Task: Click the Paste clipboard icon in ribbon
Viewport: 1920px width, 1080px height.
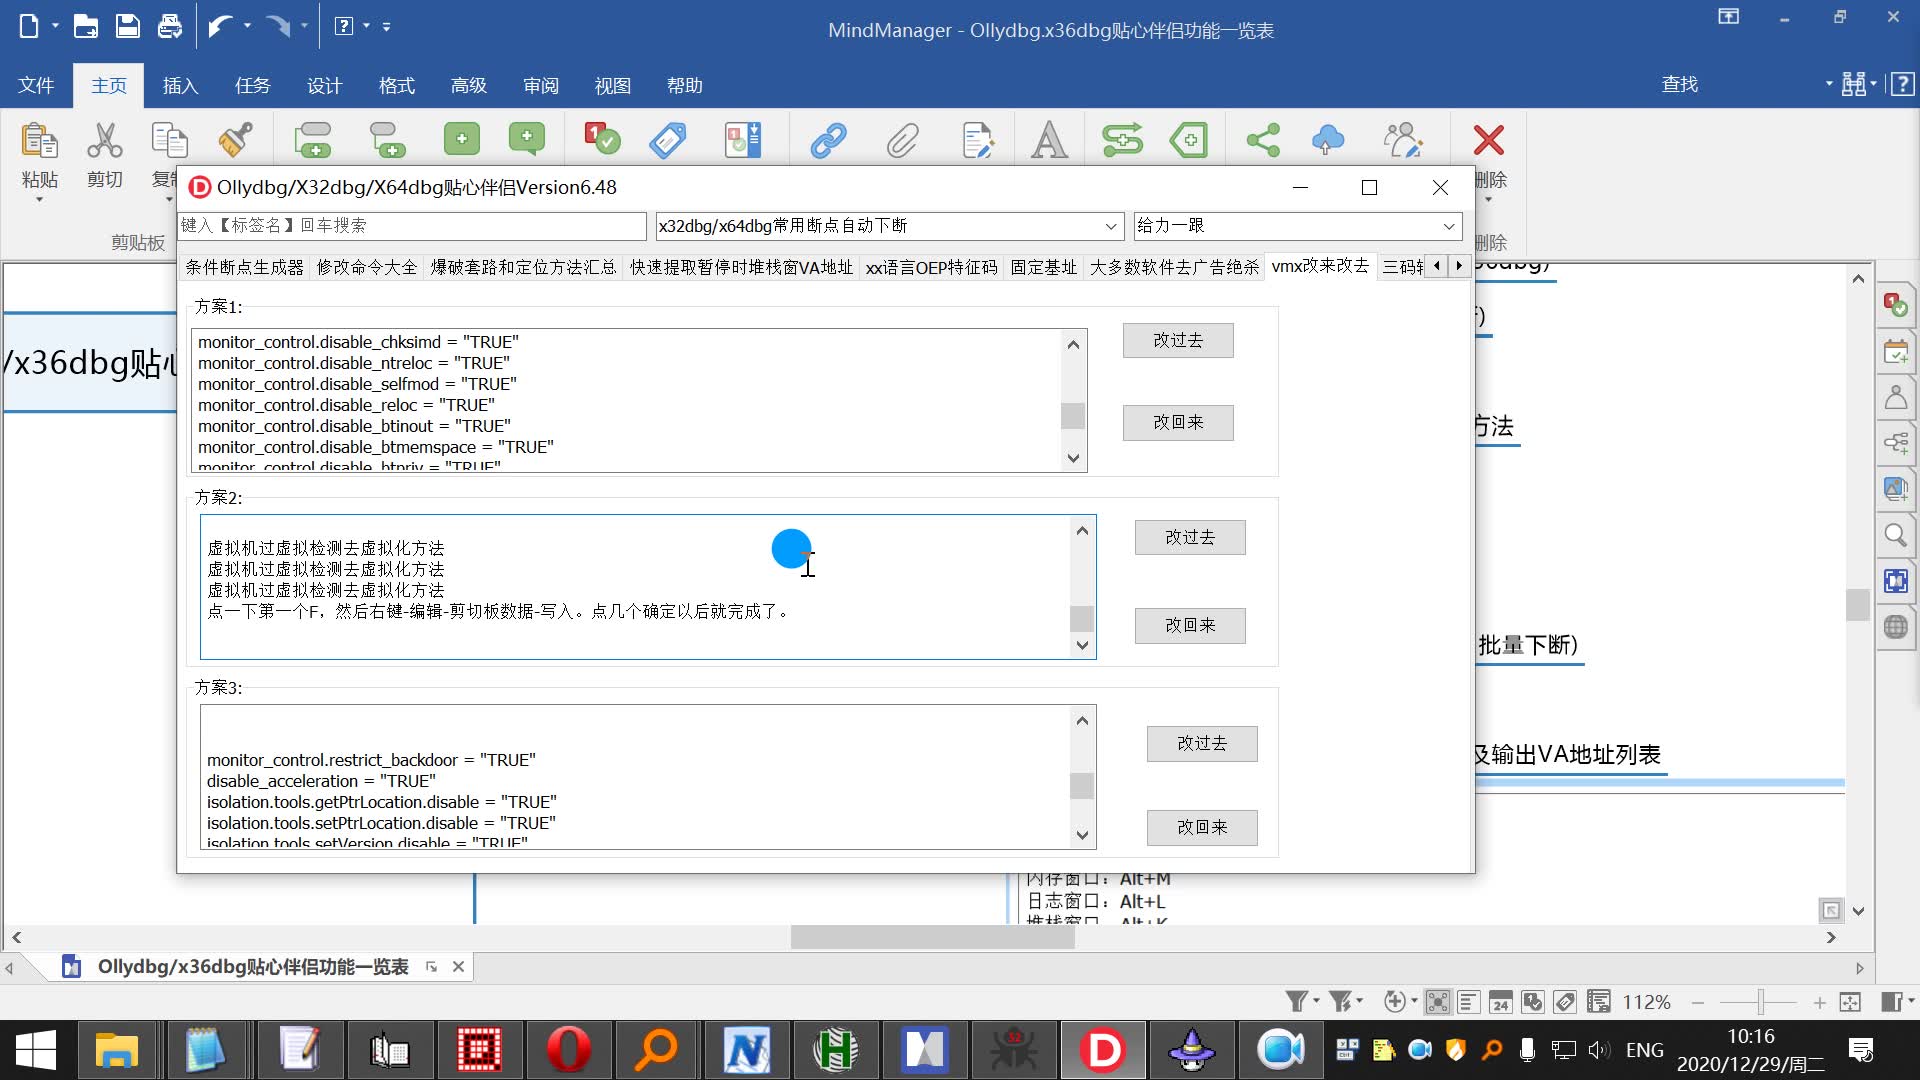Action: click(x=39, y=140)
